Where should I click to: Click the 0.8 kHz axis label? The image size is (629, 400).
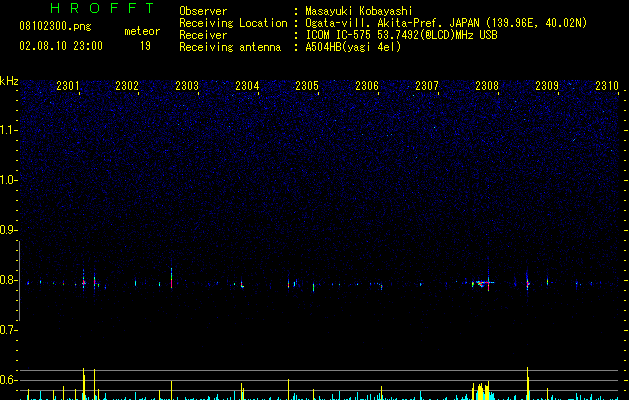[8, 280]
